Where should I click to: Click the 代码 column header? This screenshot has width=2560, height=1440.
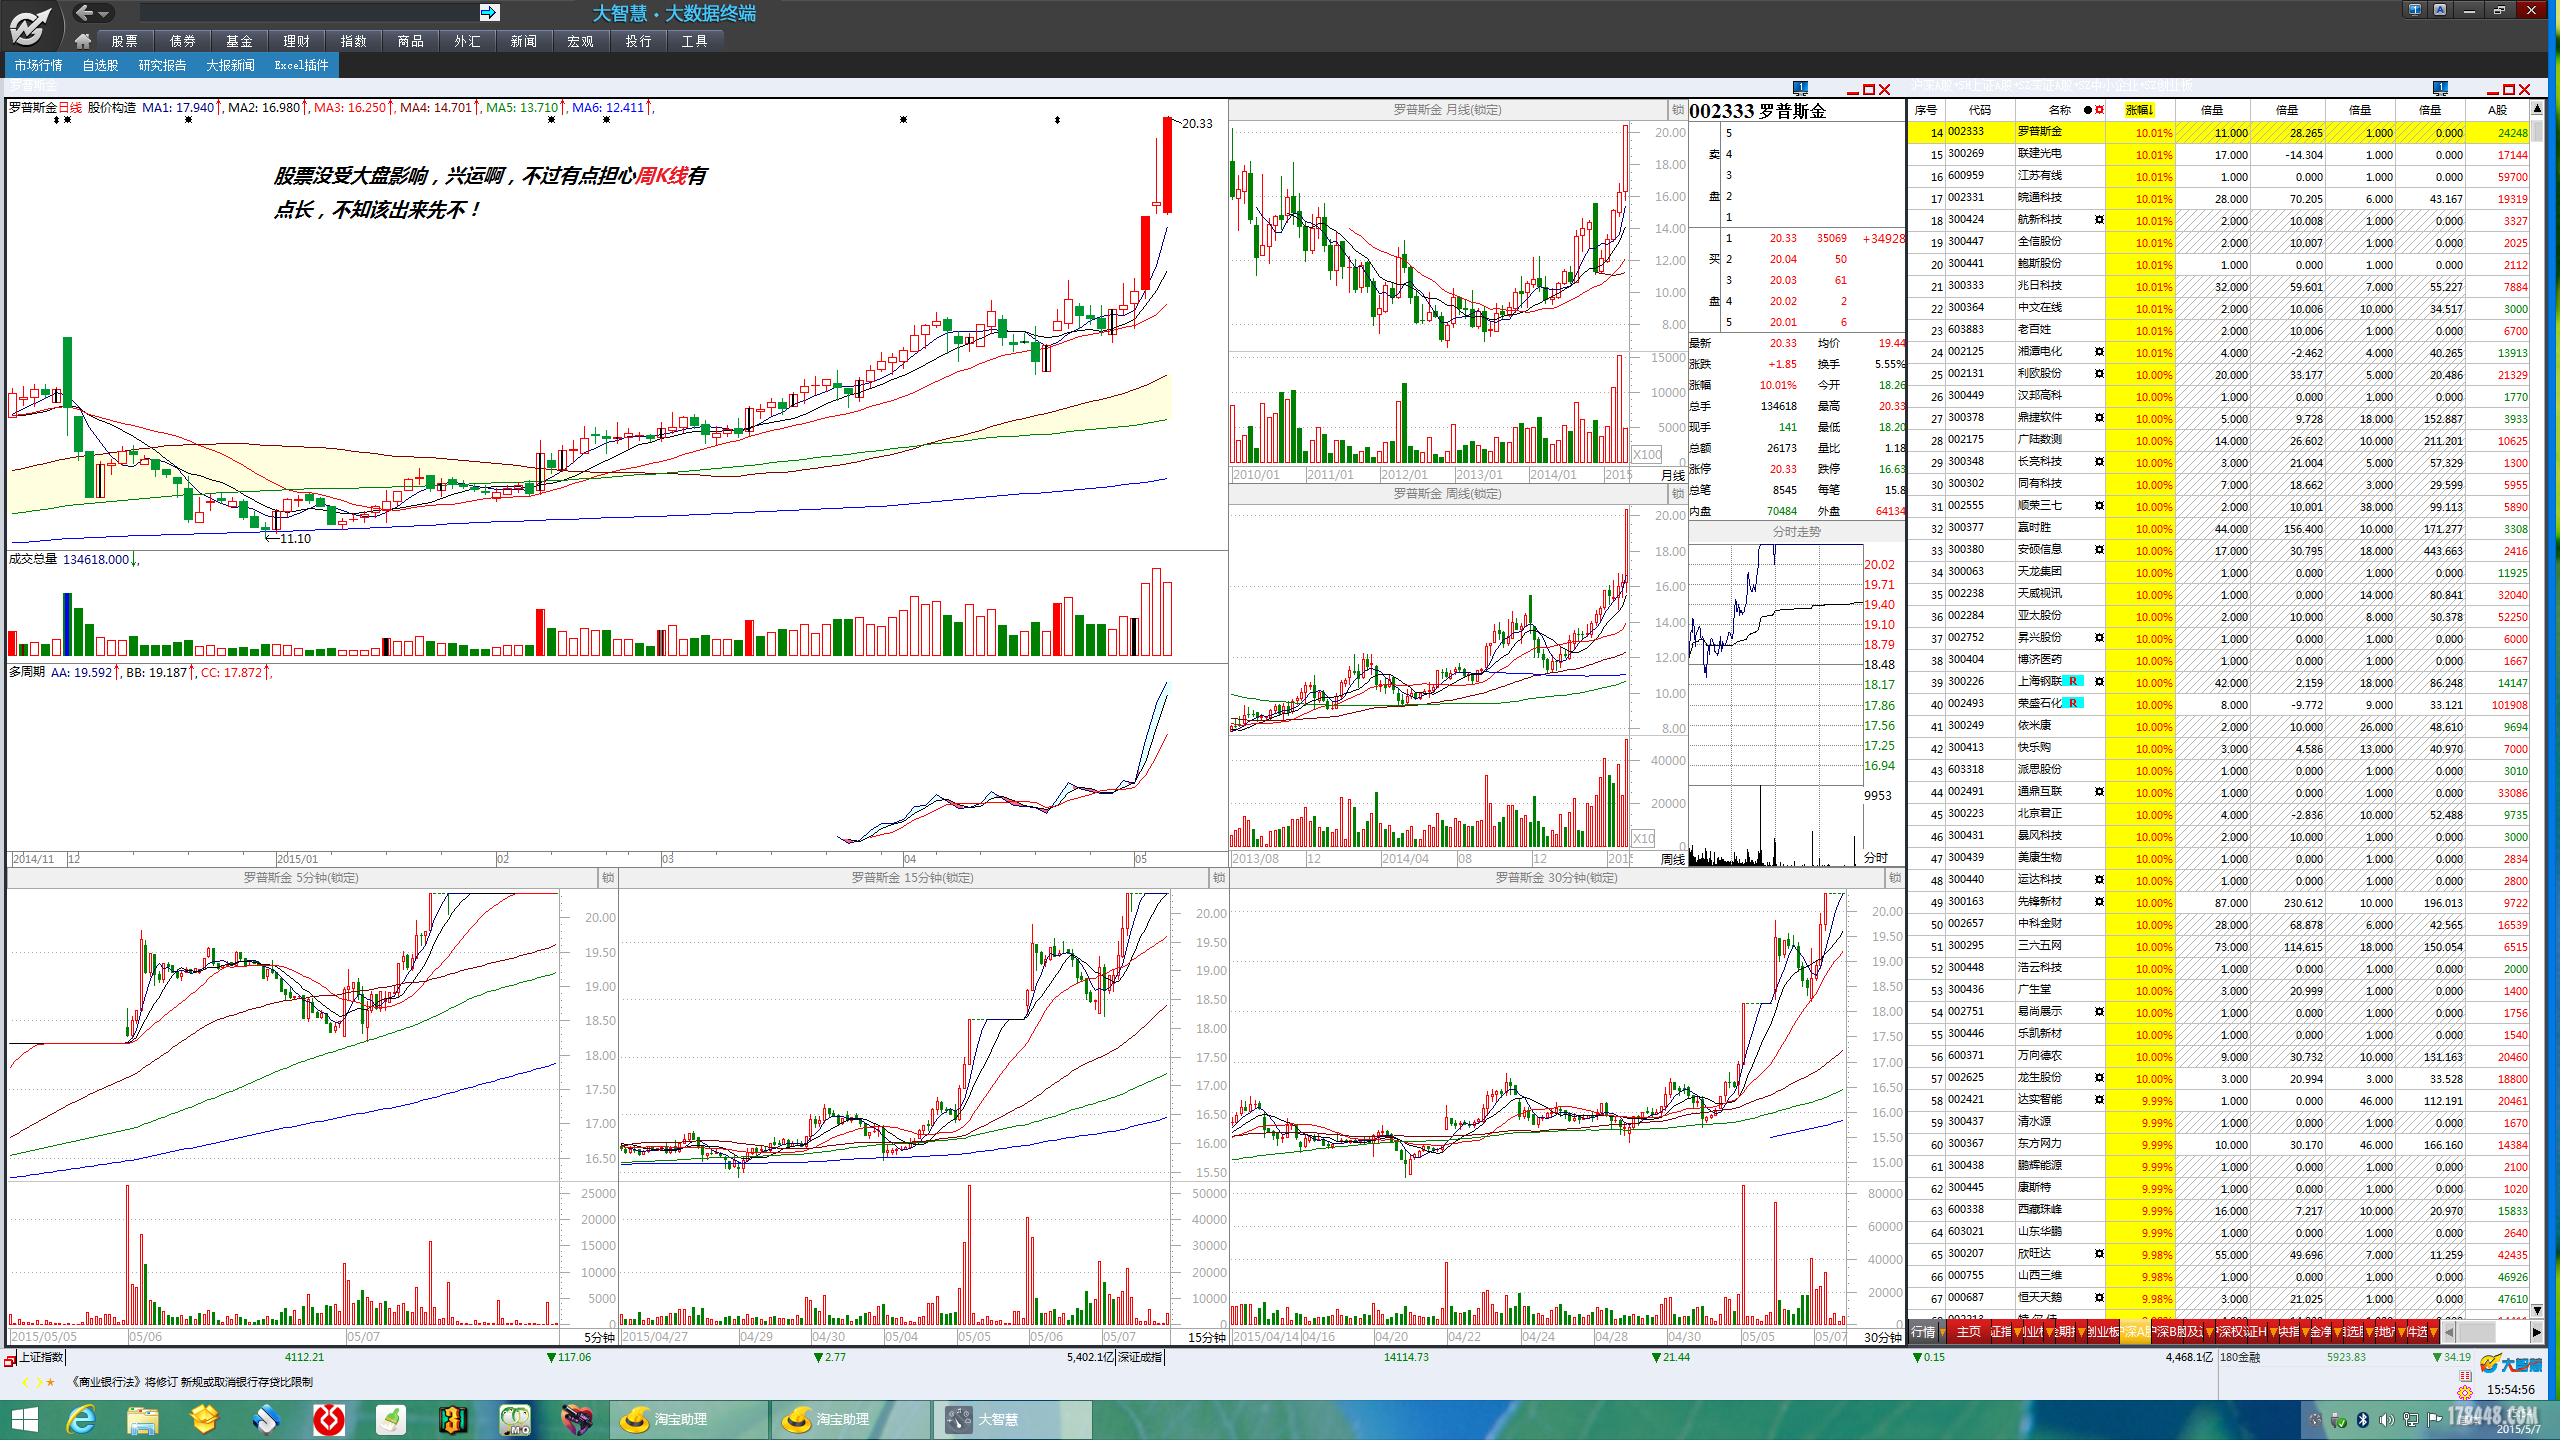(1980, 110)
